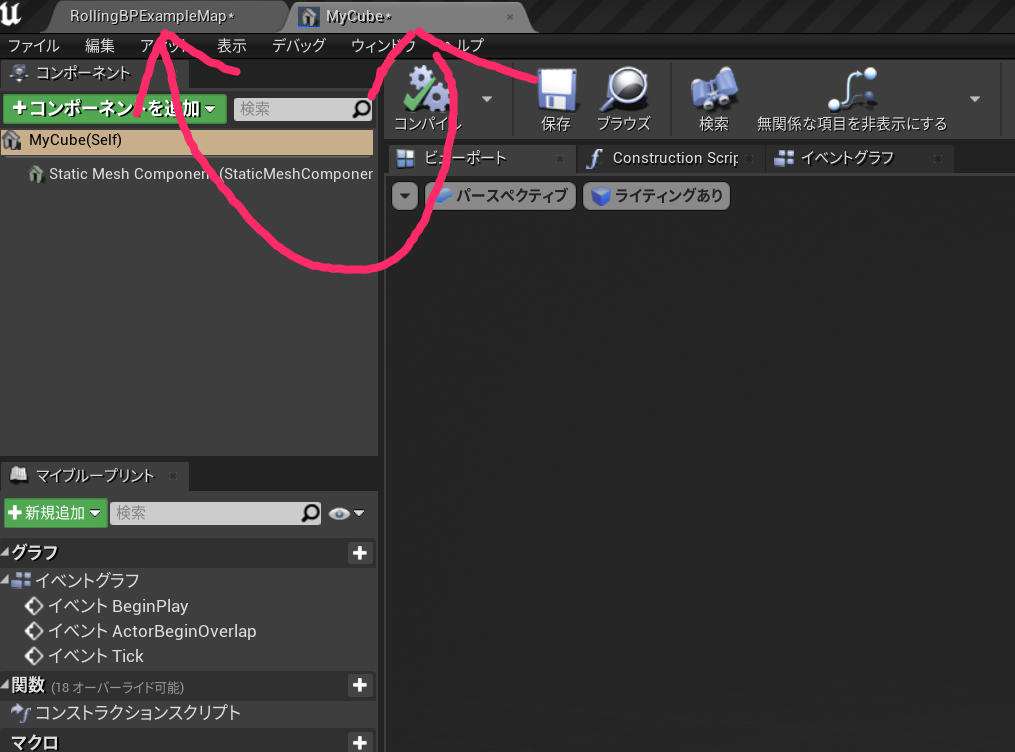Click the Compile (コンパイル) toolbar icon
The image size is (1015, 752).
427,91
